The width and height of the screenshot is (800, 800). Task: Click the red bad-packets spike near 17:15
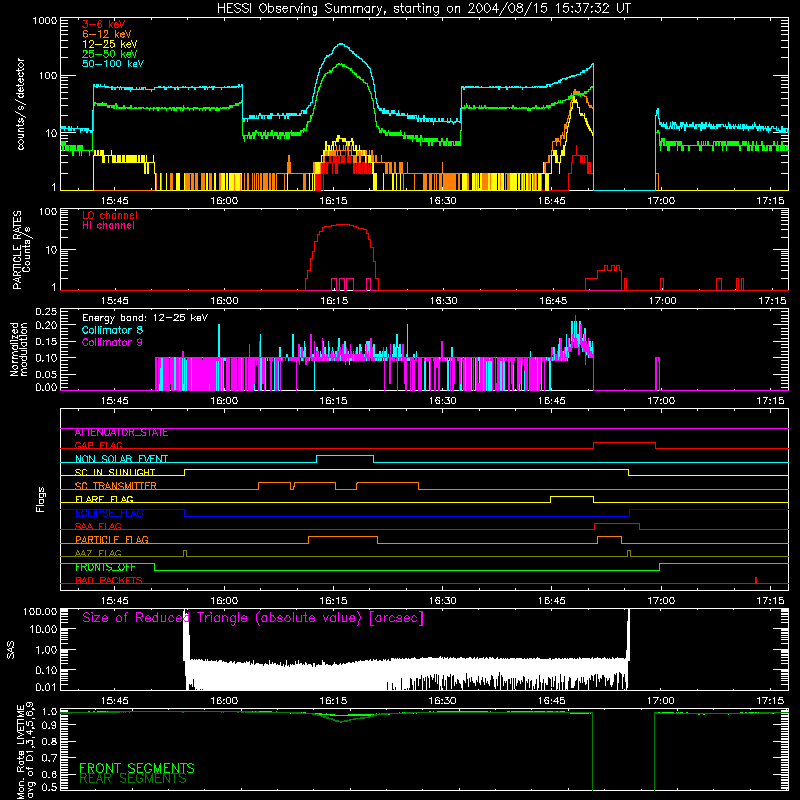(x=756, y=580)
